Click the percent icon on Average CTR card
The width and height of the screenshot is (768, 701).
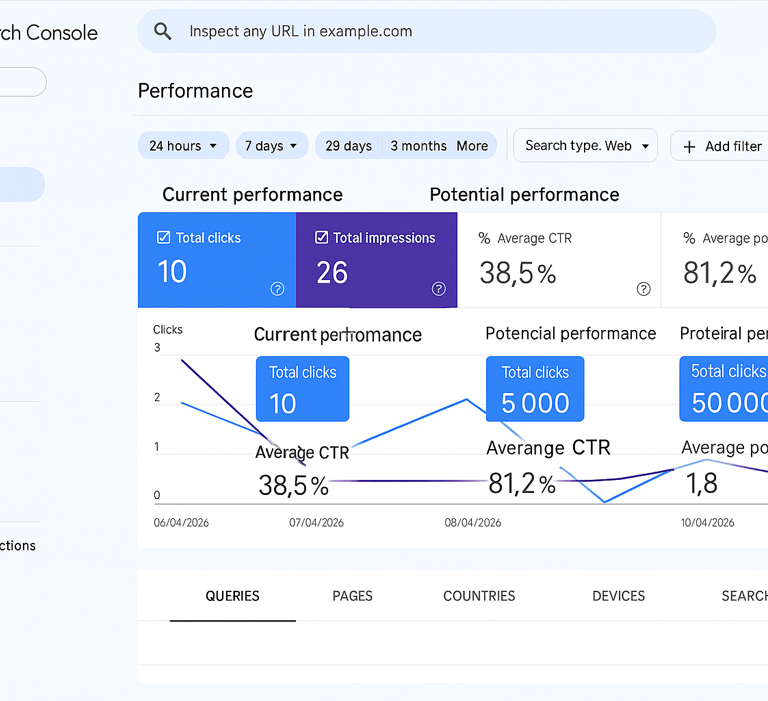click(484, 238)
